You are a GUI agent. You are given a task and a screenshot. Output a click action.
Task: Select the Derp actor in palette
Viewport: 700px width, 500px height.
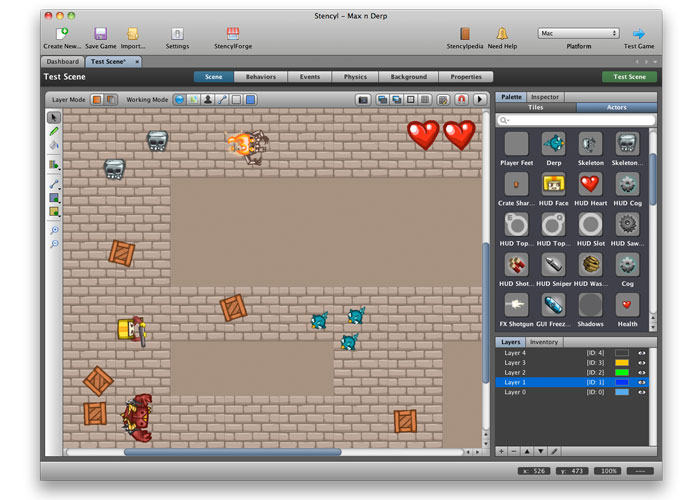(x=554, y=144)
